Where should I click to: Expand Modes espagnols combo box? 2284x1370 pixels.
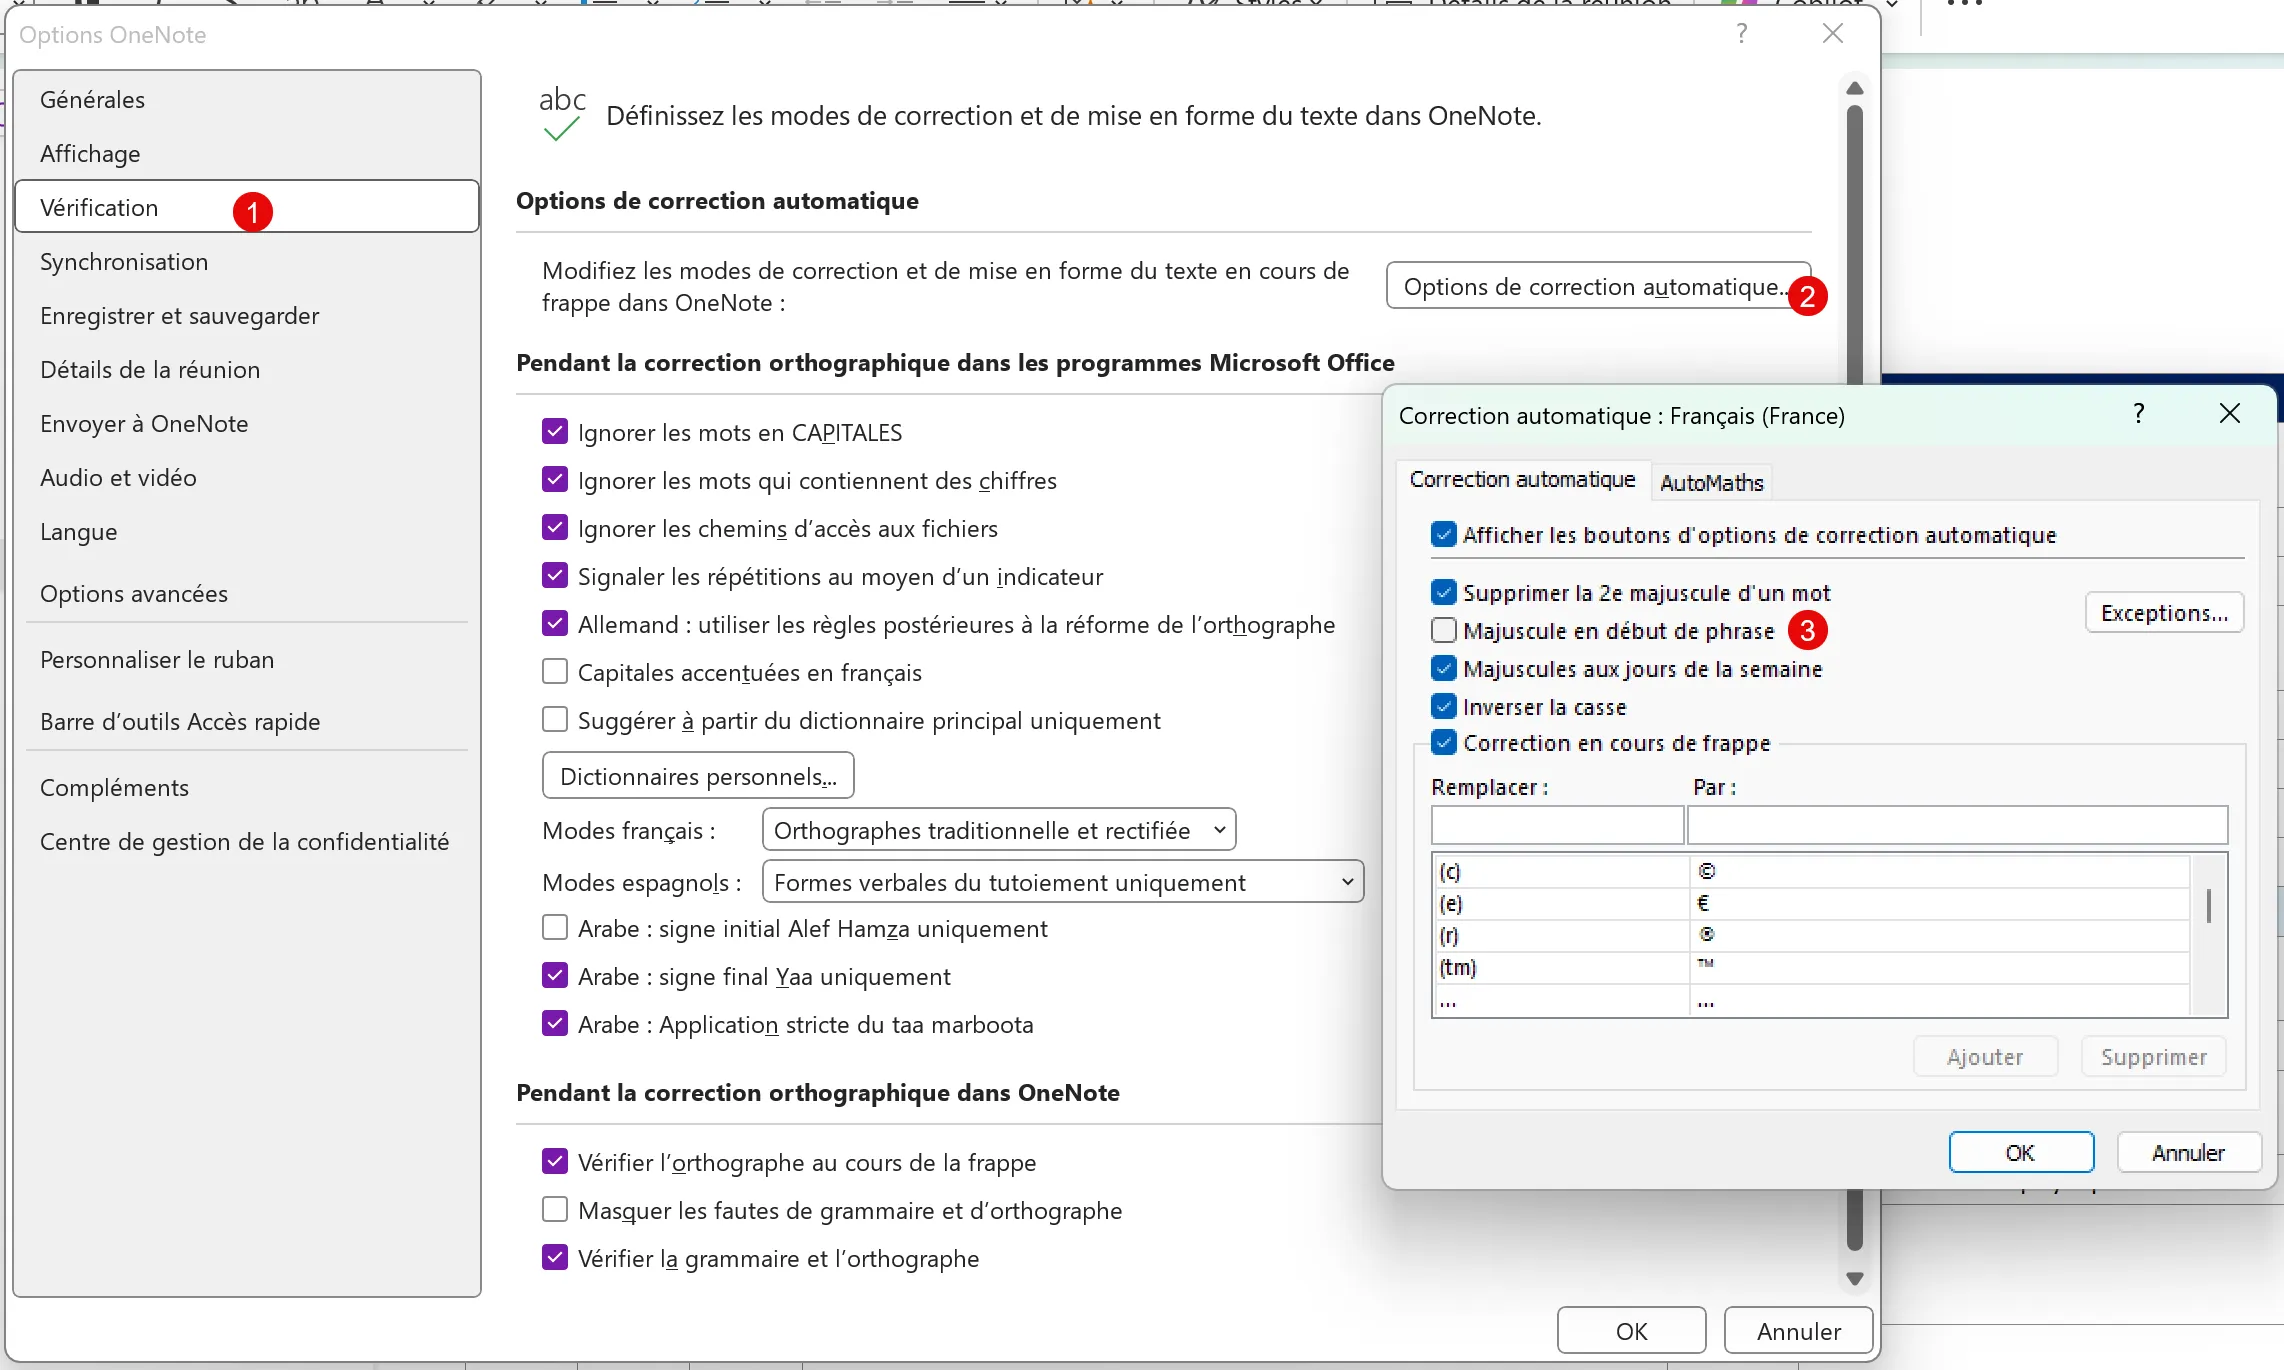[x=1062, y=882]
